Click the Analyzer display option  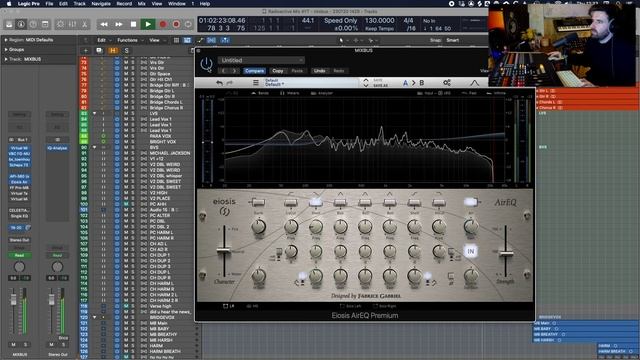[x=322, y=93]
